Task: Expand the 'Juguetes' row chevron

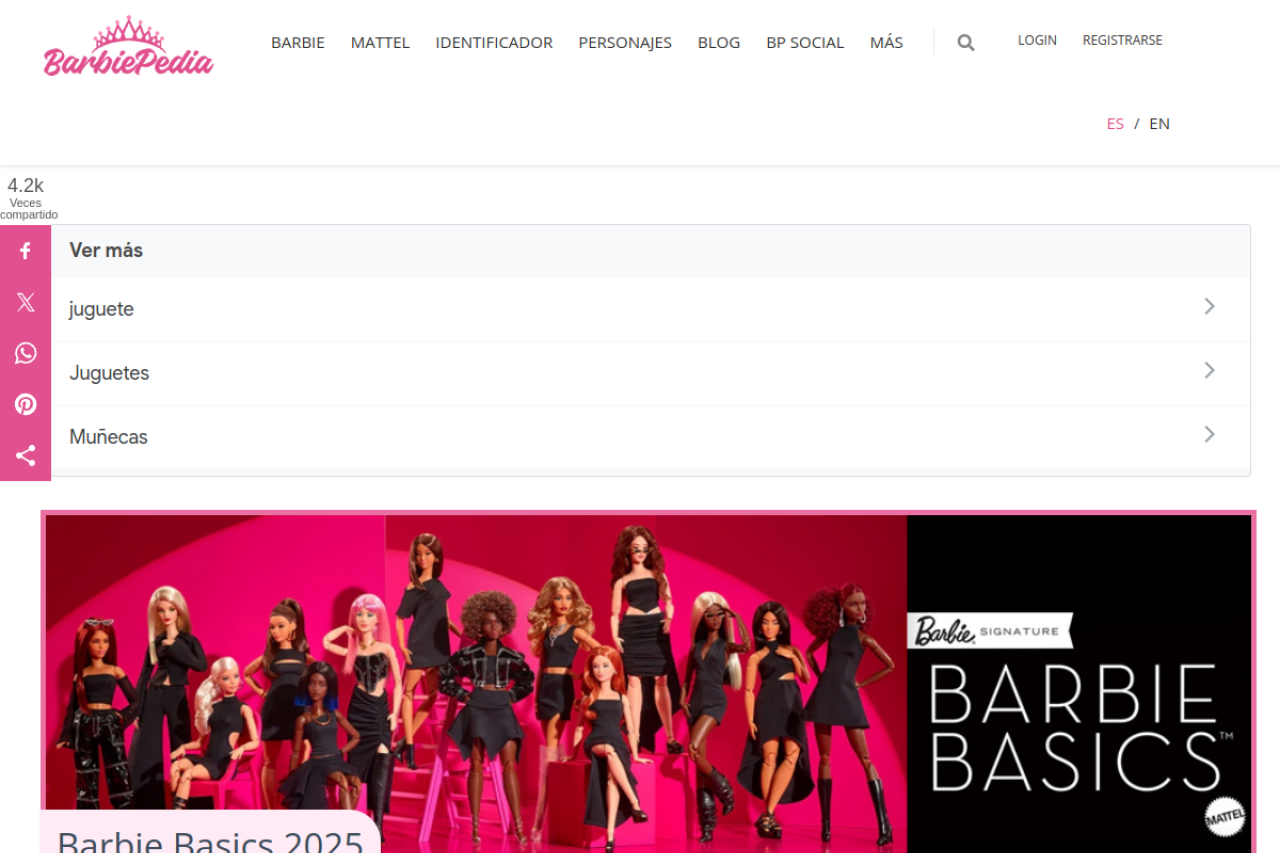Action: (1209, 370)
